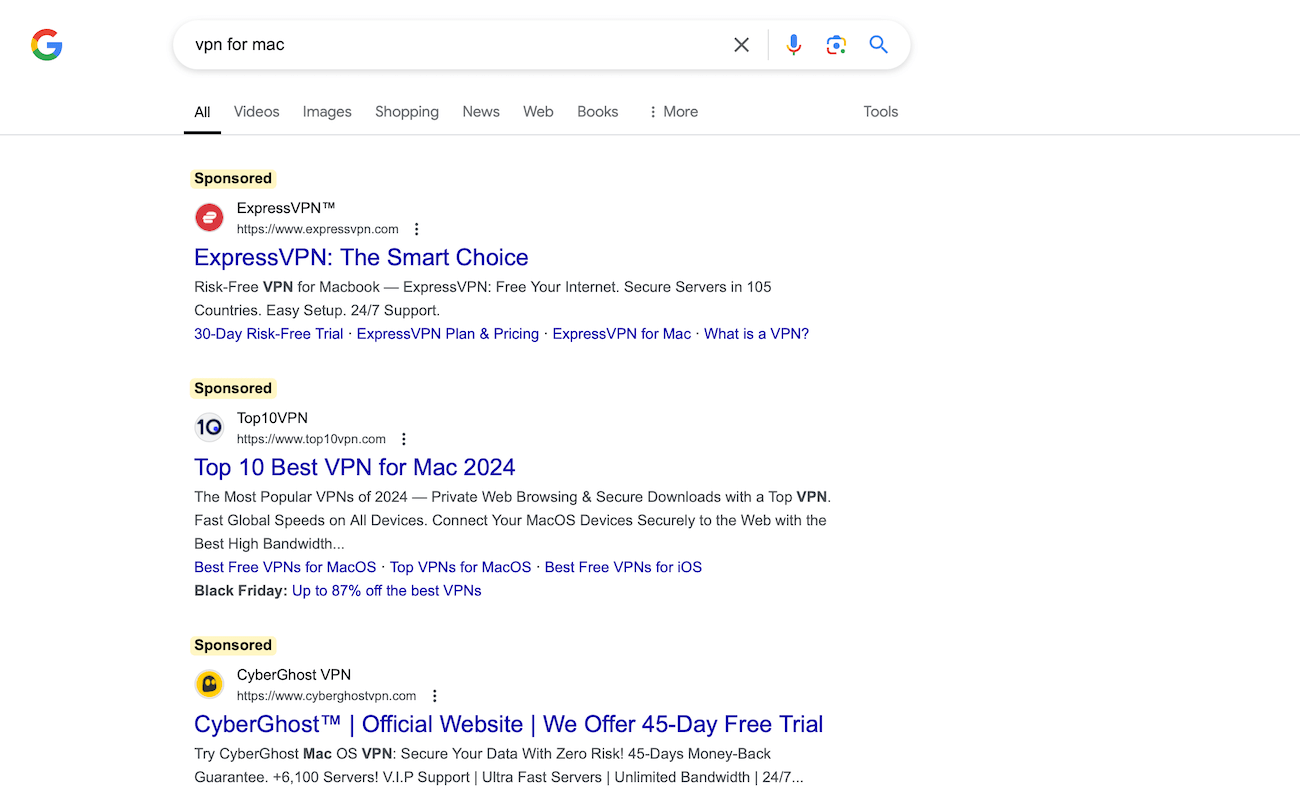1300x811 pixels.
Task: Start voice search with microphone icon
Action: pyautogui.click(x=794, y=45)
